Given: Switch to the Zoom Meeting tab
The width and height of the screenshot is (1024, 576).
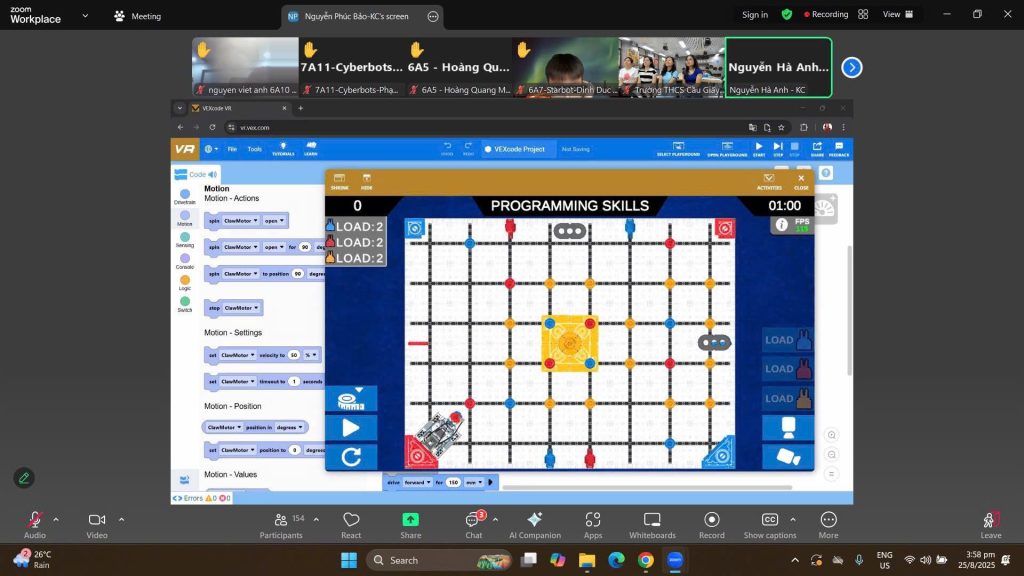Looking at the screenshot, I should 138,16.
